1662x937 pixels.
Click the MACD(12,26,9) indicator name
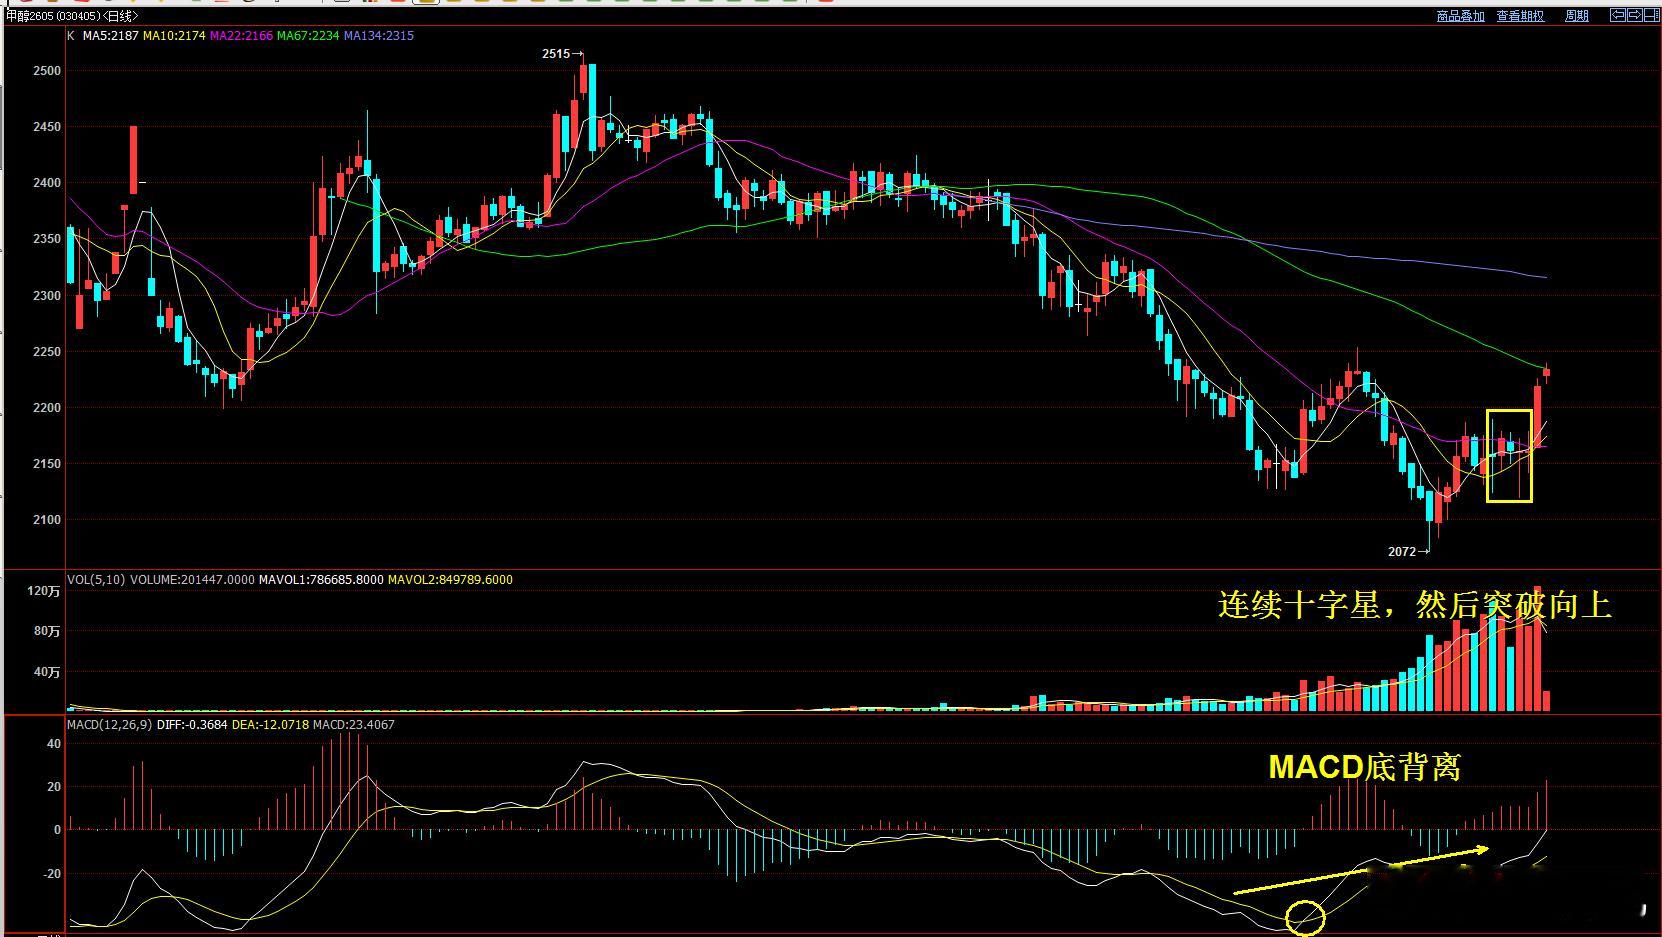110,725
